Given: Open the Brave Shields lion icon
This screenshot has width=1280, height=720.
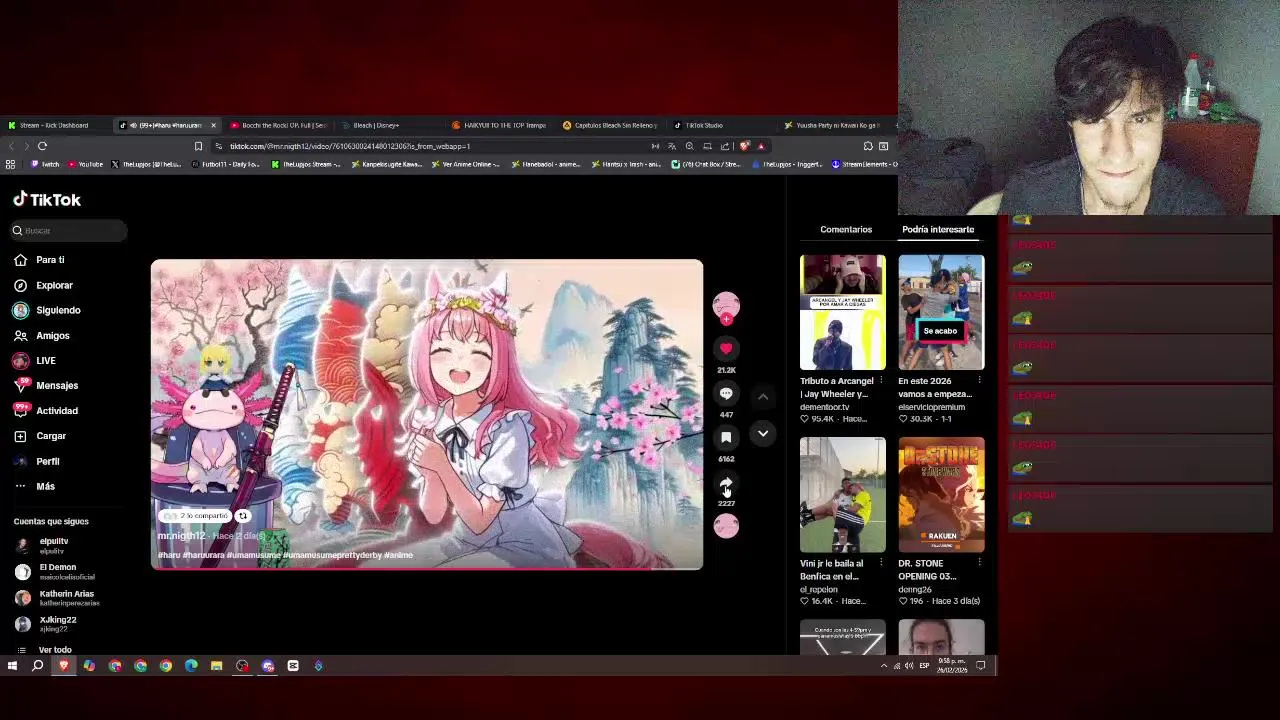Looking at the screenshot, I should pos(744,146).
